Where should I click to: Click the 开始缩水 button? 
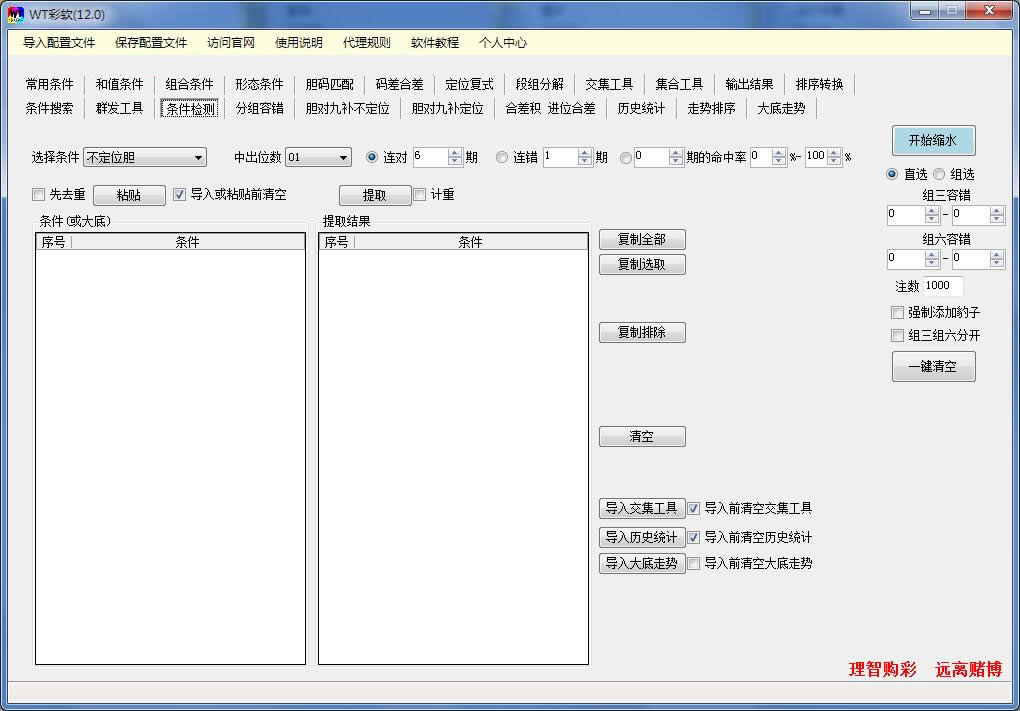click(x=932, y=140)
